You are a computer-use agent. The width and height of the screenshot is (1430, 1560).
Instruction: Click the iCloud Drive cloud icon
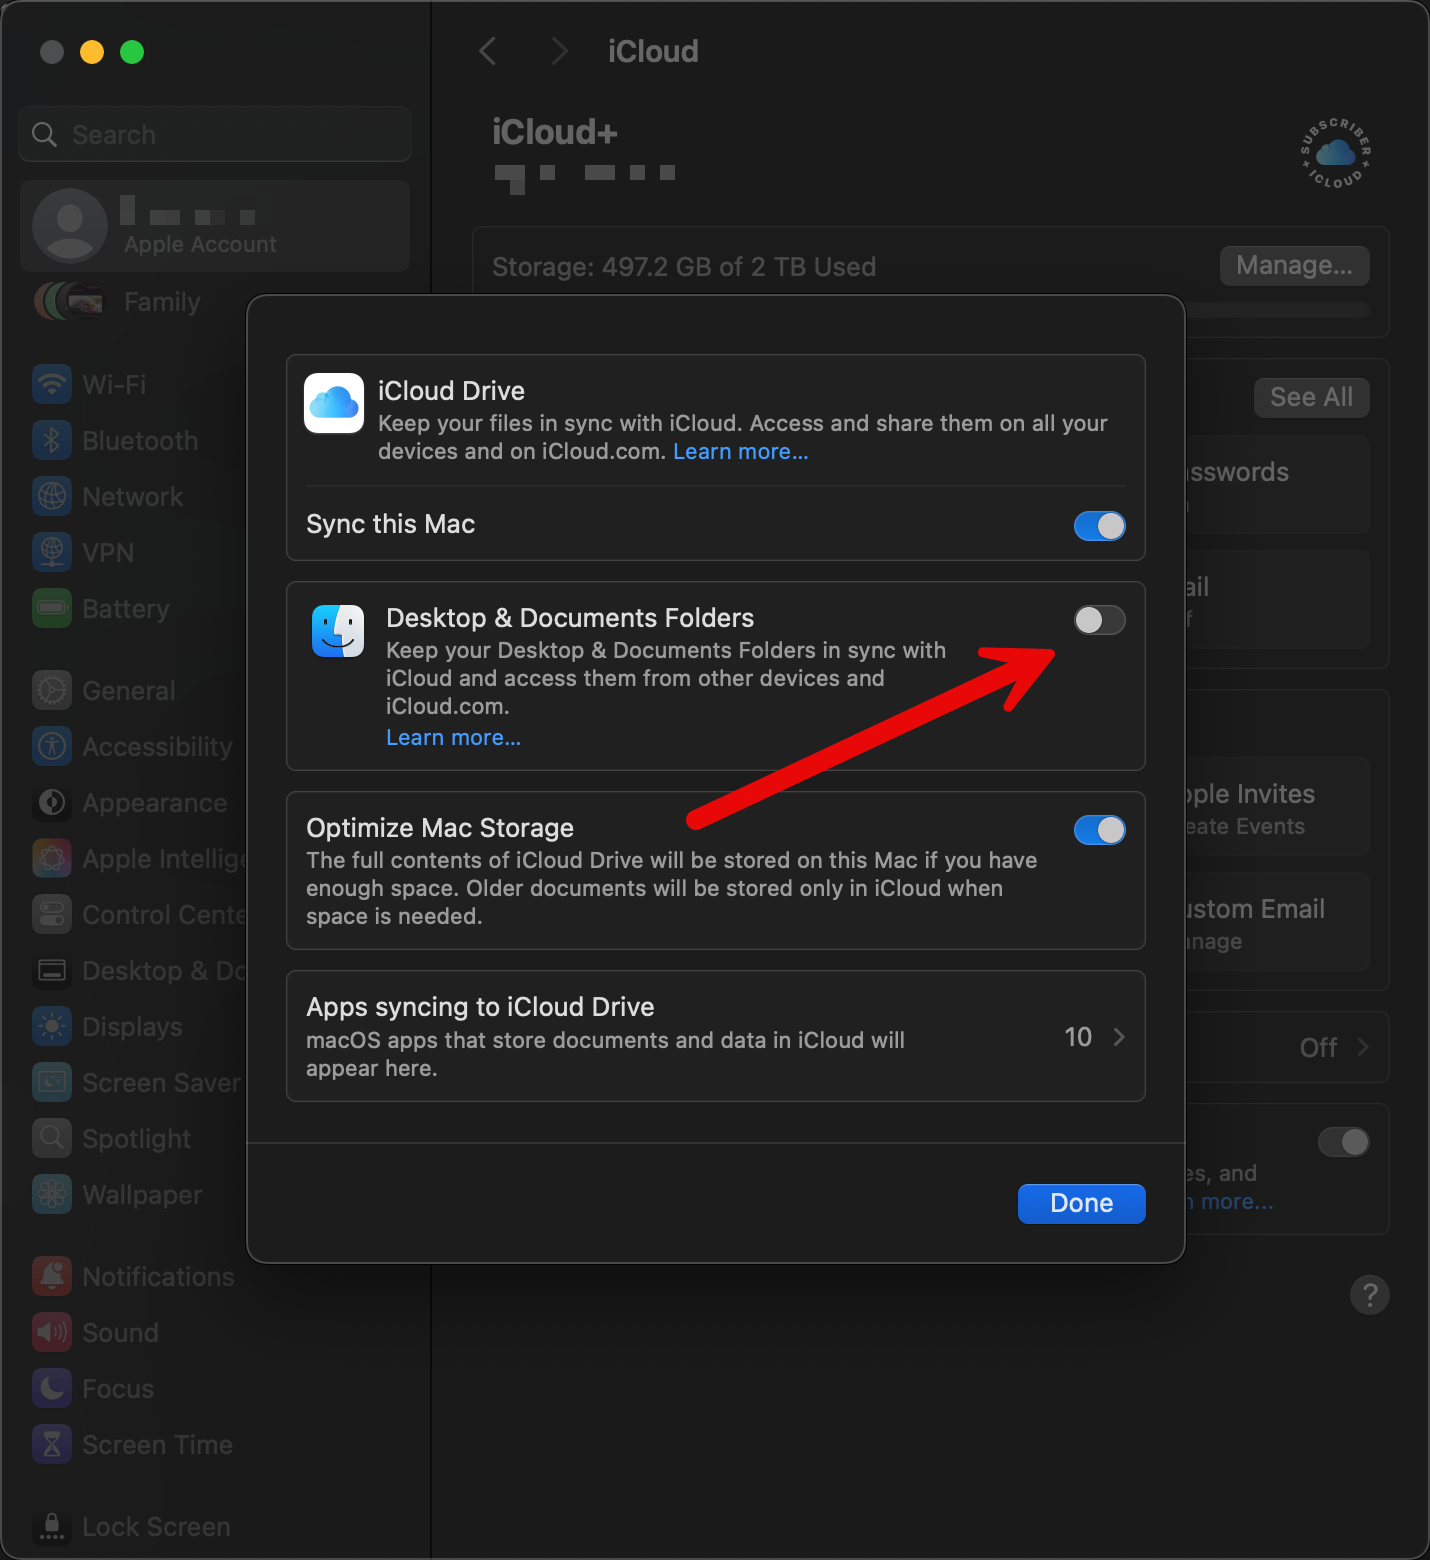point(334,403)
